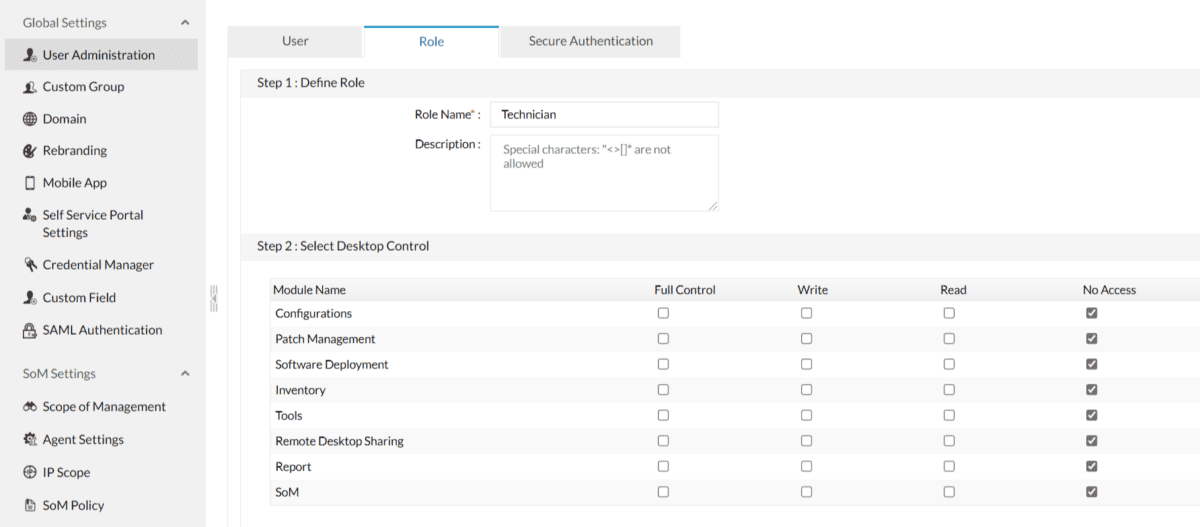1200x527 pixels.
Task: Switch to the User tab
Action: point(295,41)
